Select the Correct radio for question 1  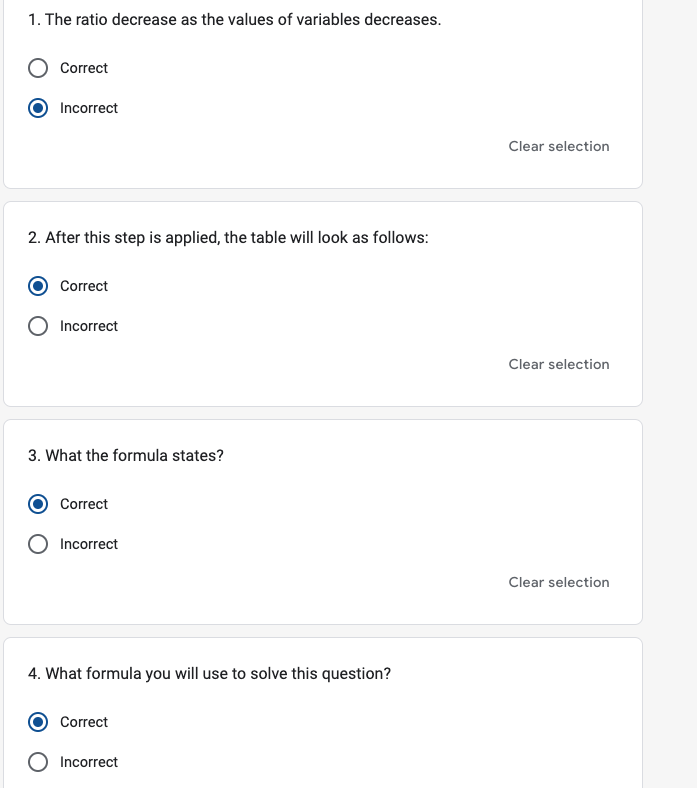tap(38, 68)
